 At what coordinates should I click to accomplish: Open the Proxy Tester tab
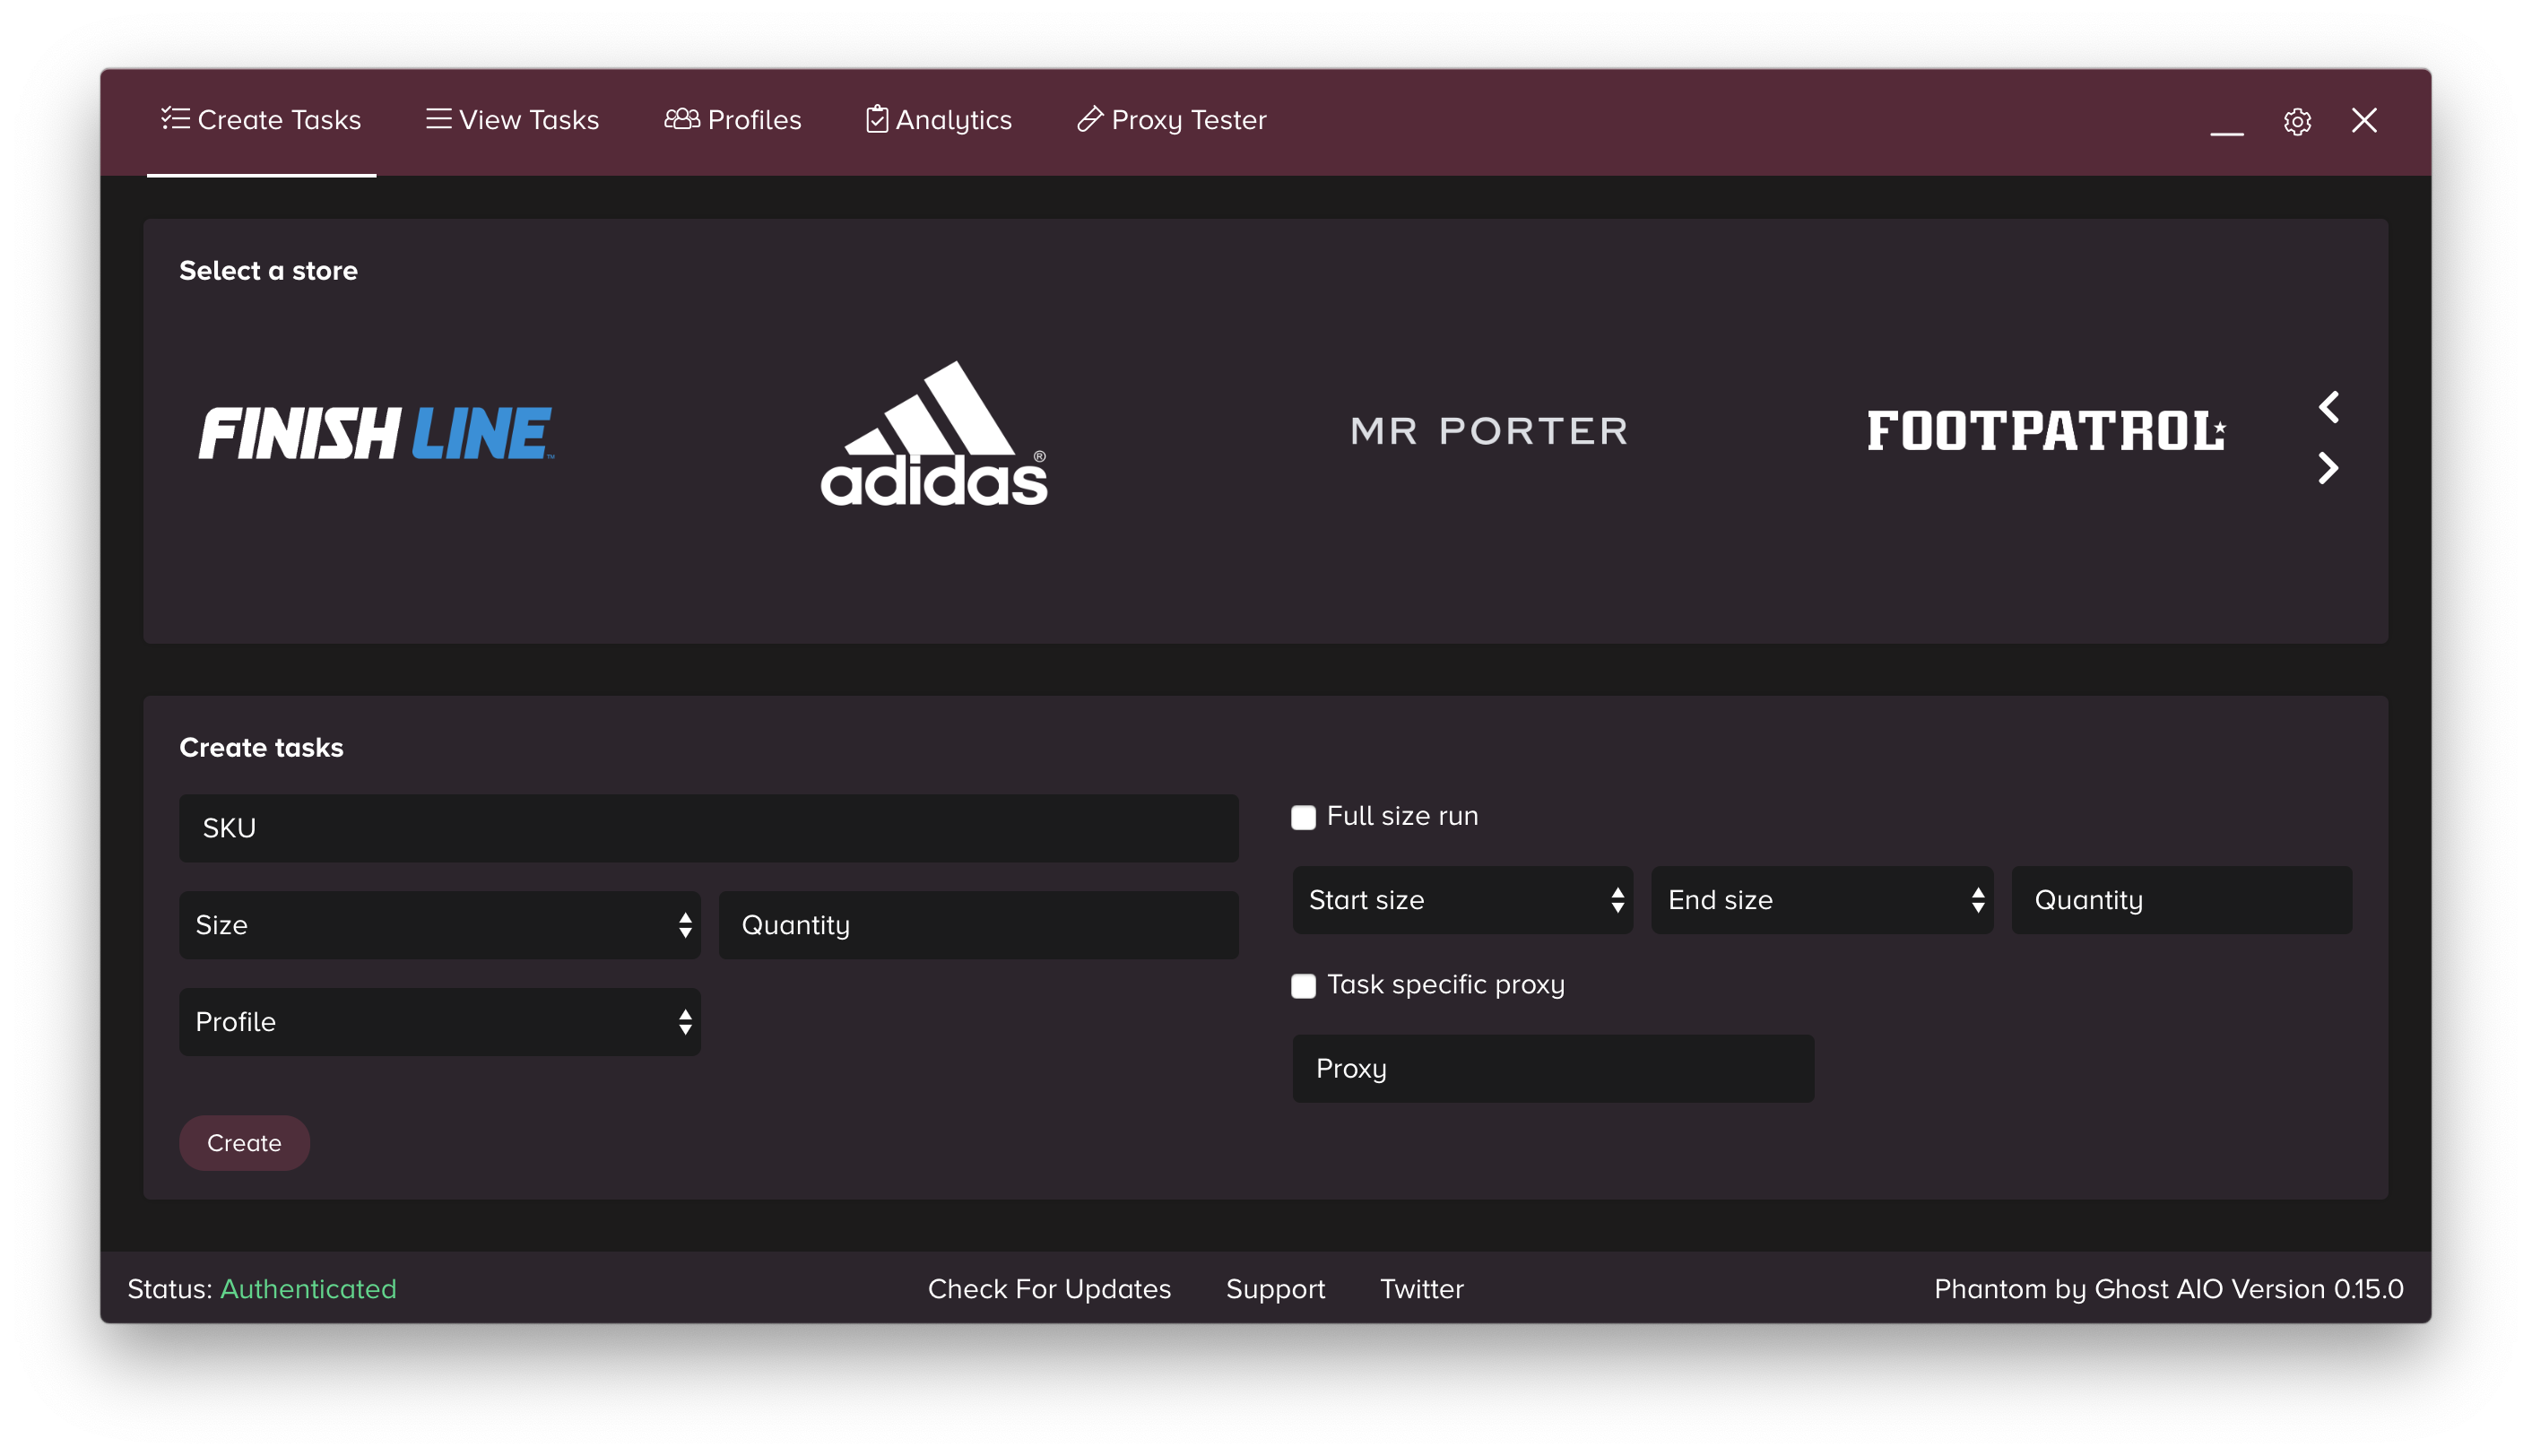(x=1171, y=120)
